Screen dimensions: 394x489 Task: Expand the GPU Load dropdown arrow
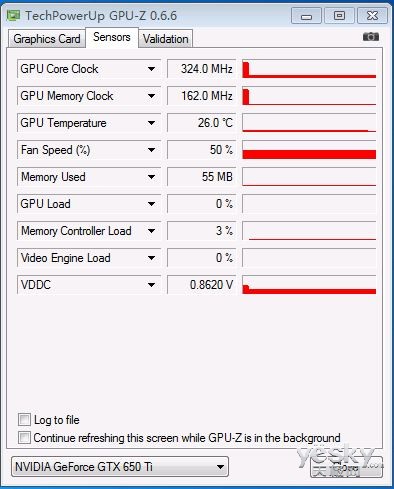click(151, 204)
